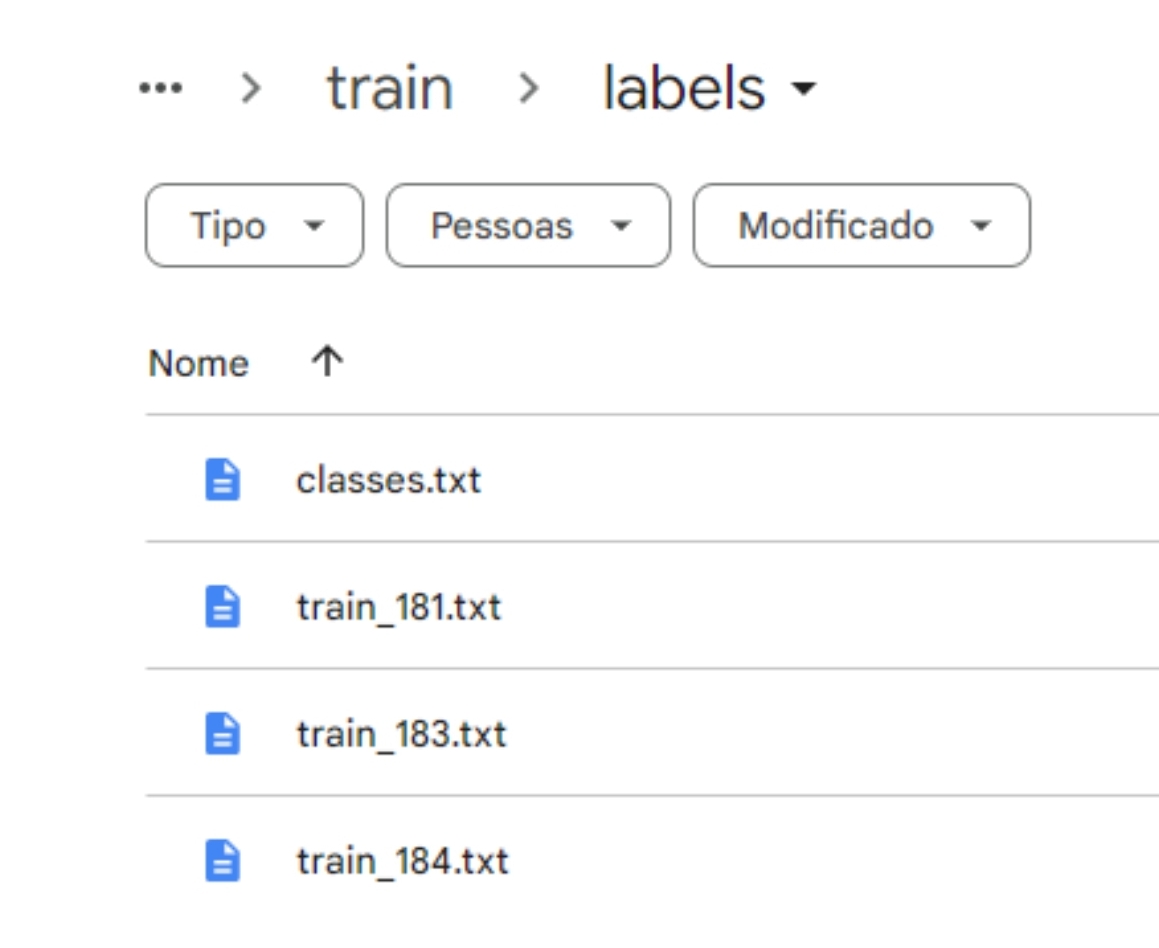Show hidden path via three-dots breadcrumb
1159x948 pixels.
160,89
